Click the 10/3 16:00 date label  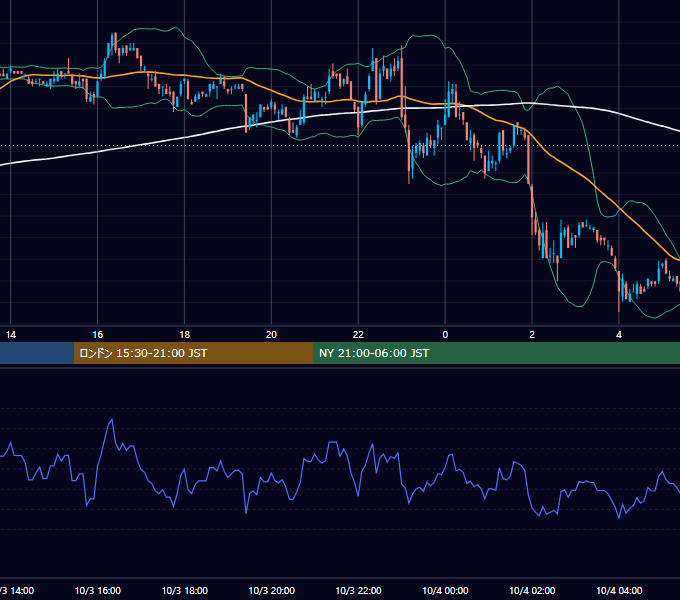click(x=98, y=590)
